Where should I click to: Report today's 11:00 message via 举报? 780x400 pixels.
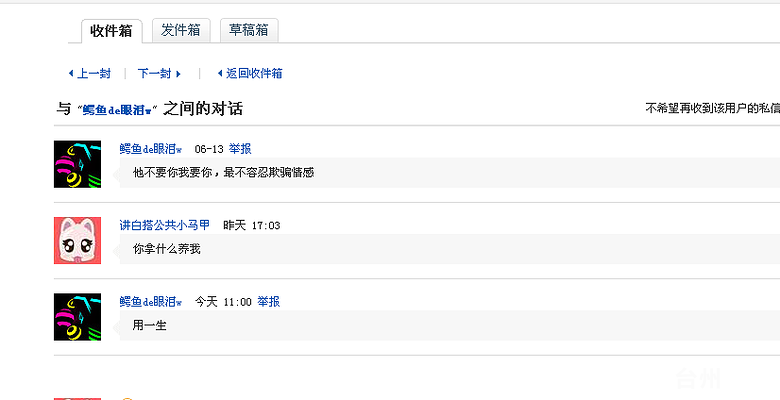pyautogui.click(x=268, y=301)
